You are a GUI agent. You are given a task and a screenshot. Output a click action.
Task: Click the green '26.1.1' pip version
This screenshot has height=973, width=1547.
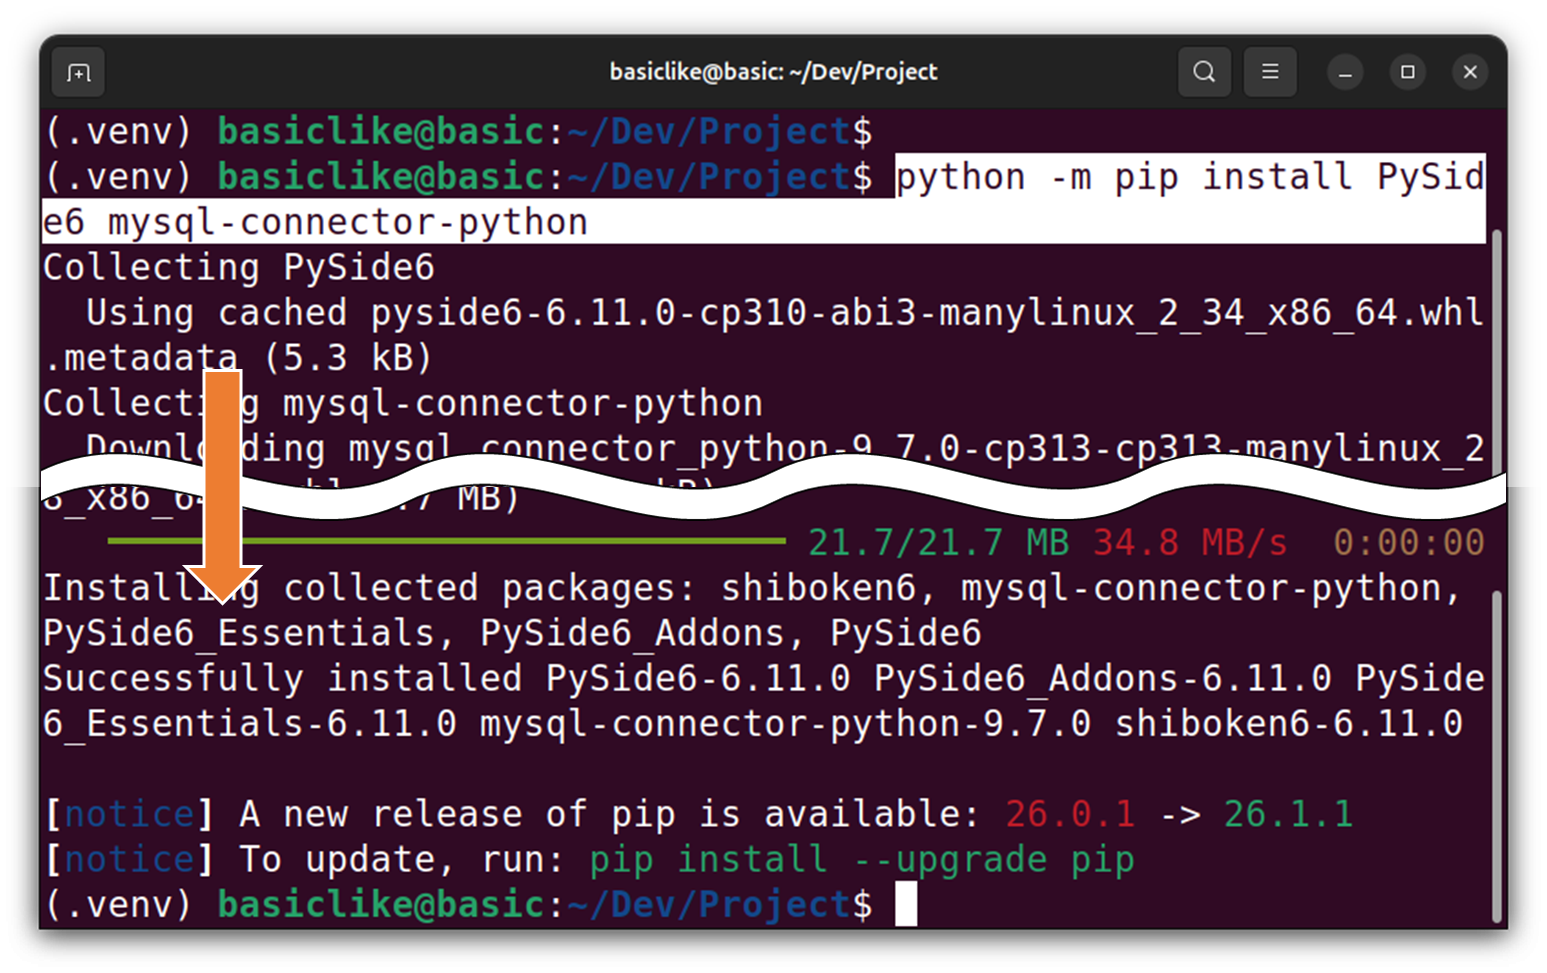click(x=1289, y=815)
